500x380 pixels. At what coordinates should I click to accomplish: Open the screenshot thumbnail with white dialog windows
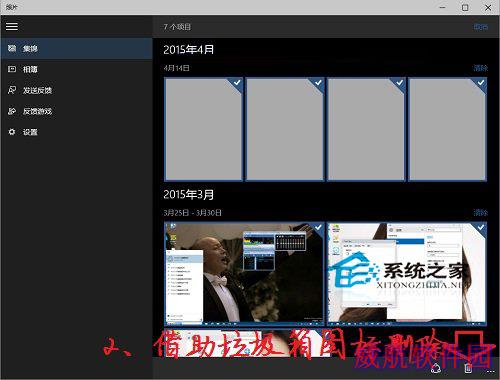tap(407, 274)
